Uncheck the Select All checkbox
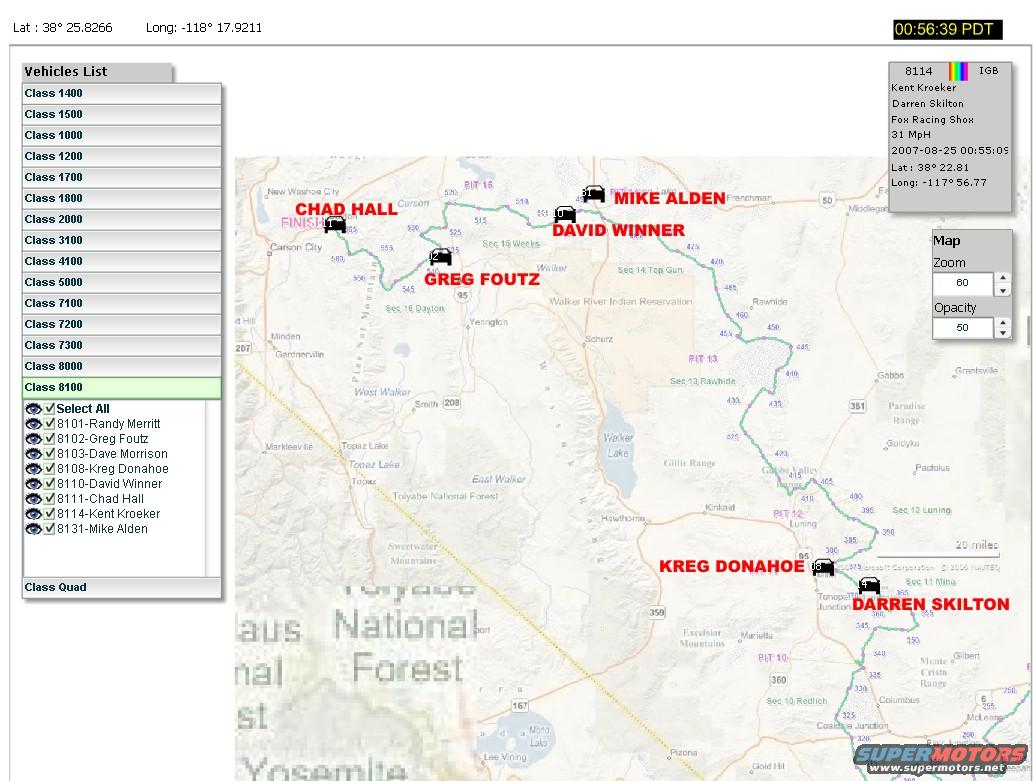 [x=49, y=409]
